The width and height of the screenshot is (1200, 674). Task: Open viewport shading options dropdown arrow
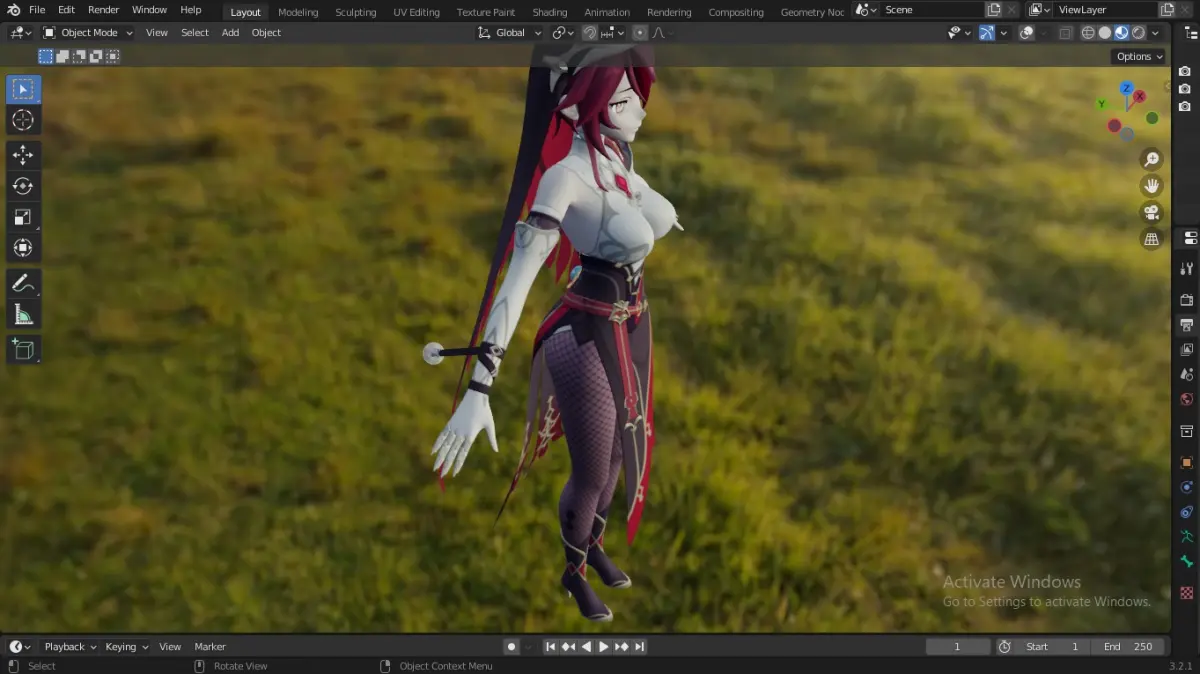pos(1155,32)
